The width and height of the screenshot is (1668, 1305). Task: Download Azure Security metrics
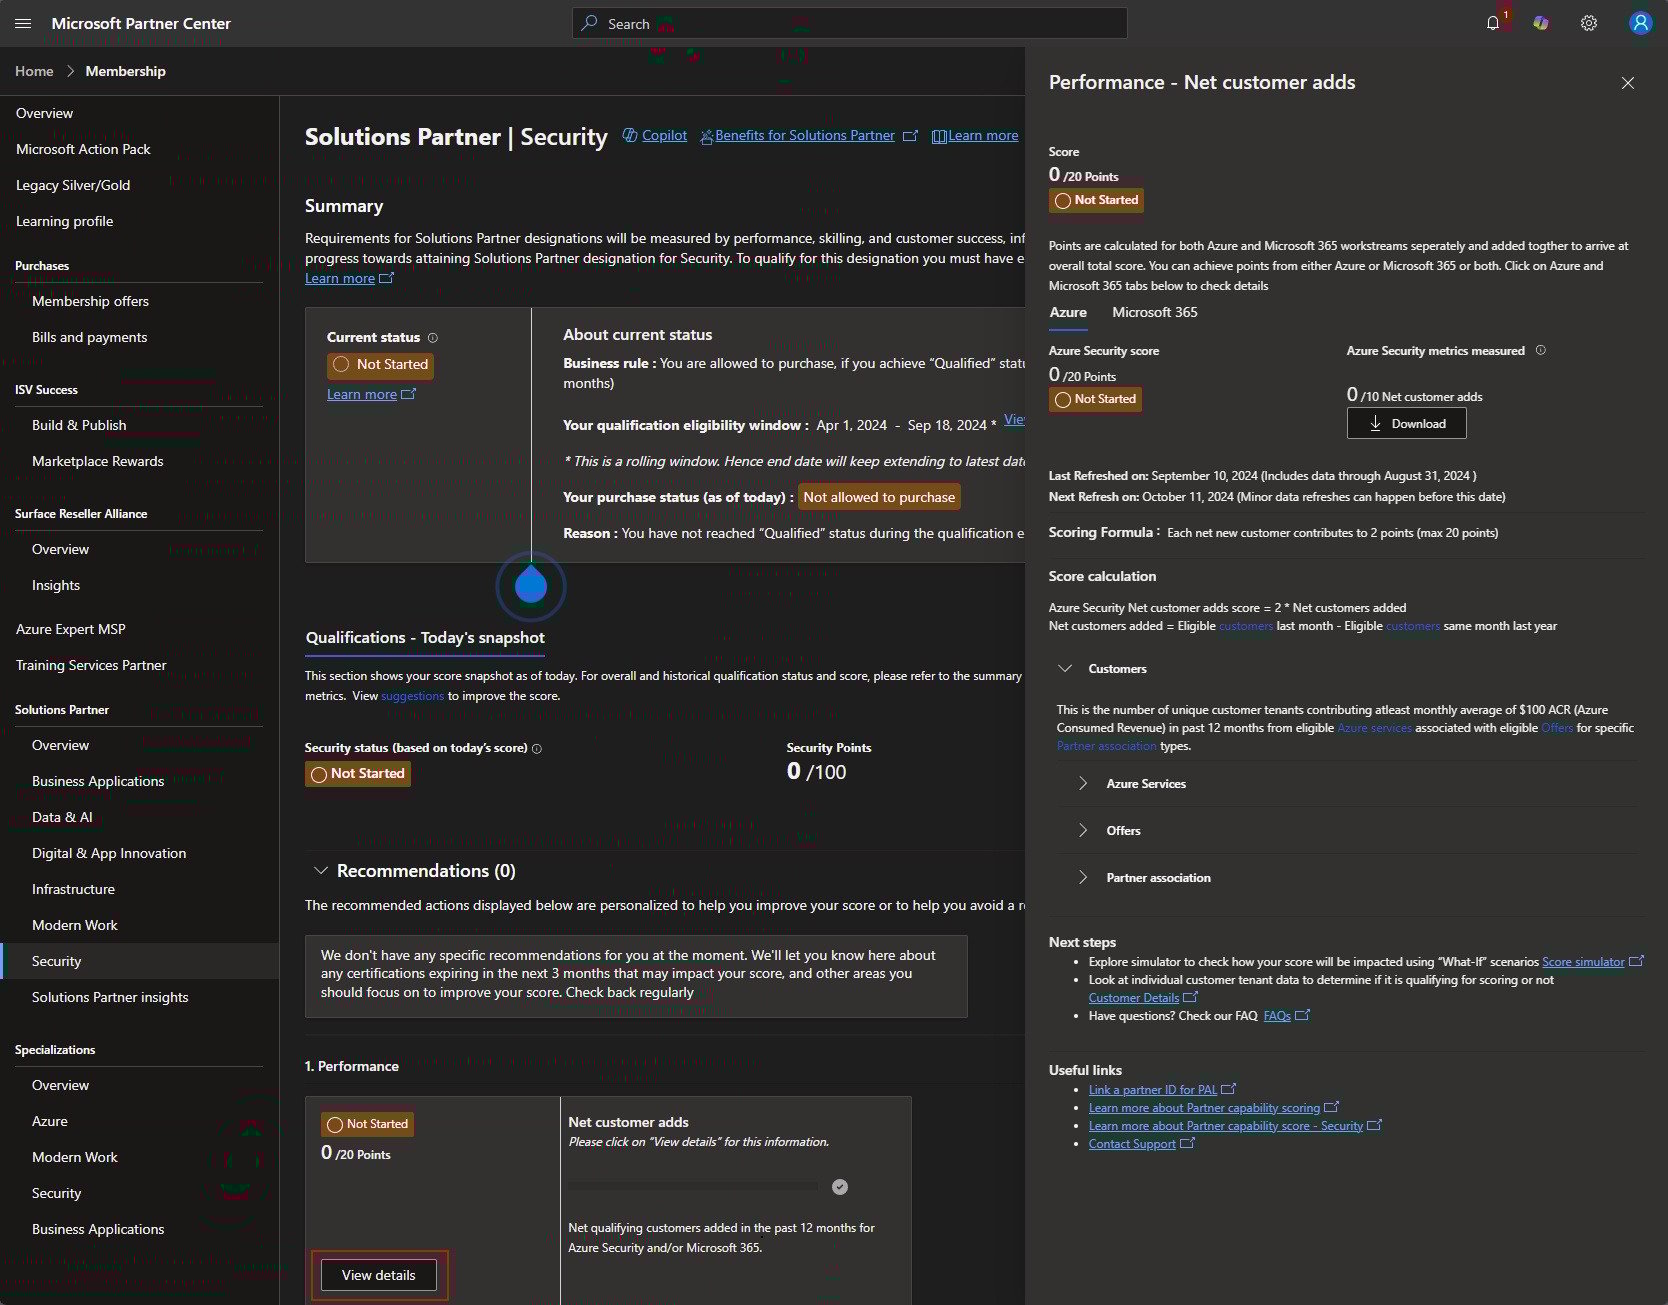pyautogui.click(x=1407, y=423)
